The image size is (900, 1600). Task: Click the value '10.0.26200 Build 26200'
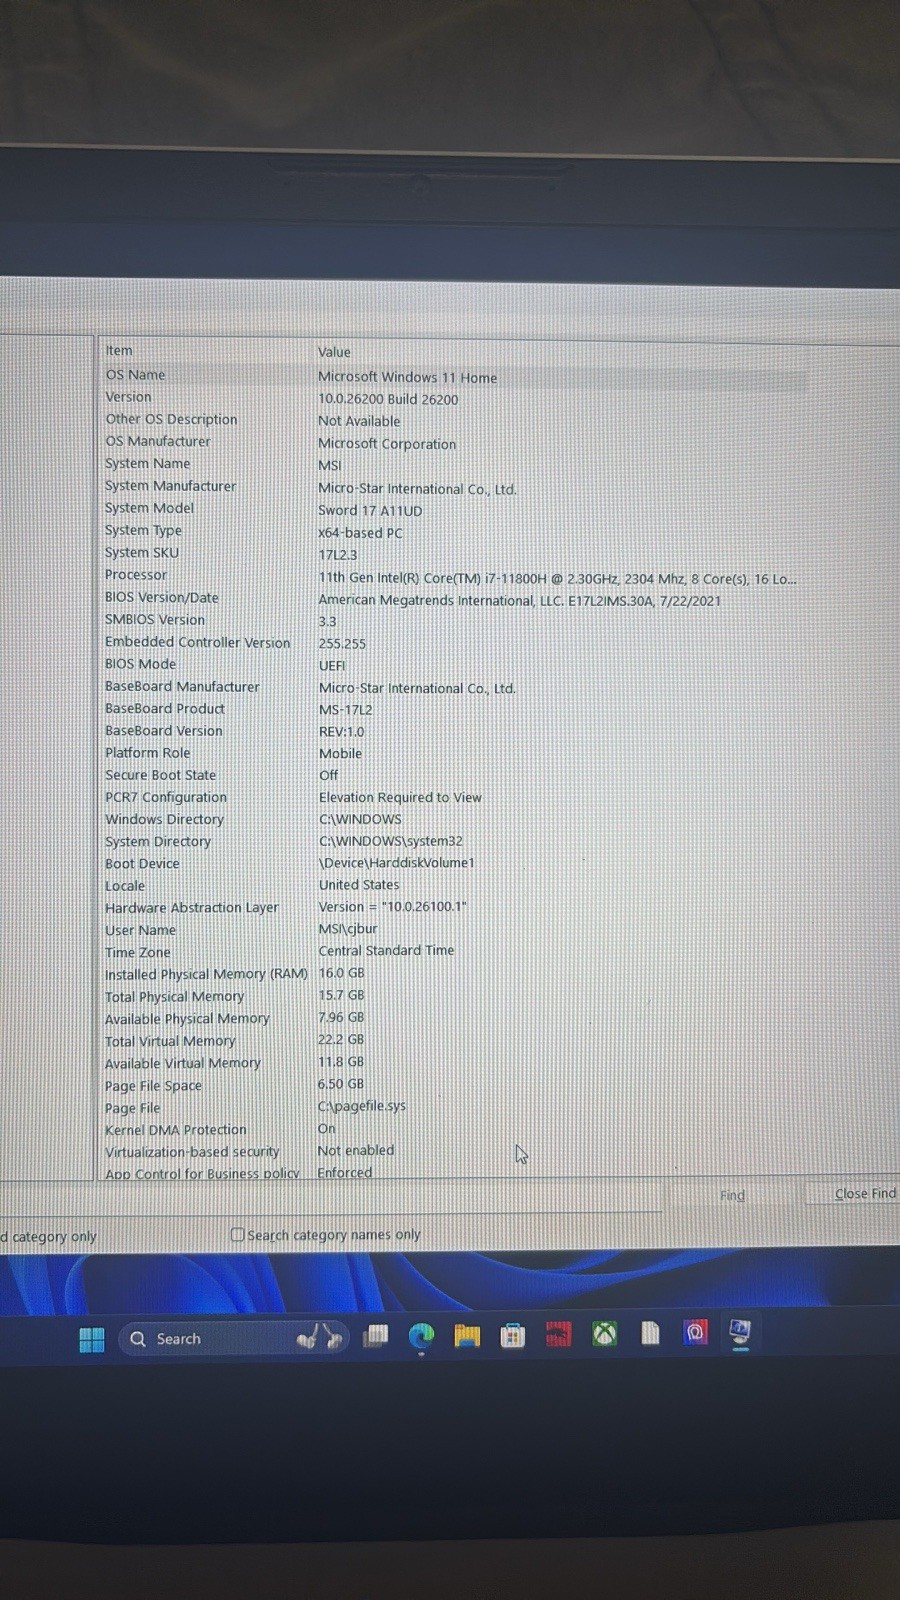click(388, 399)
